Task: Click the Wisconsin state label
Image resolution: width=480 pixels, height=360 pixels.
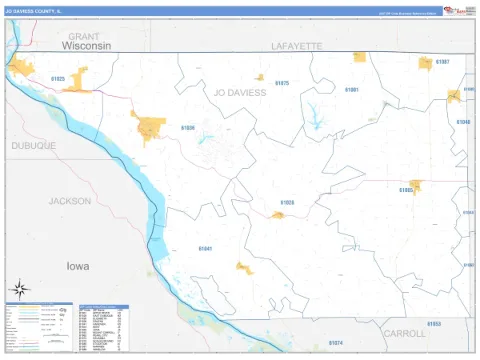Action: coord(86,46)
